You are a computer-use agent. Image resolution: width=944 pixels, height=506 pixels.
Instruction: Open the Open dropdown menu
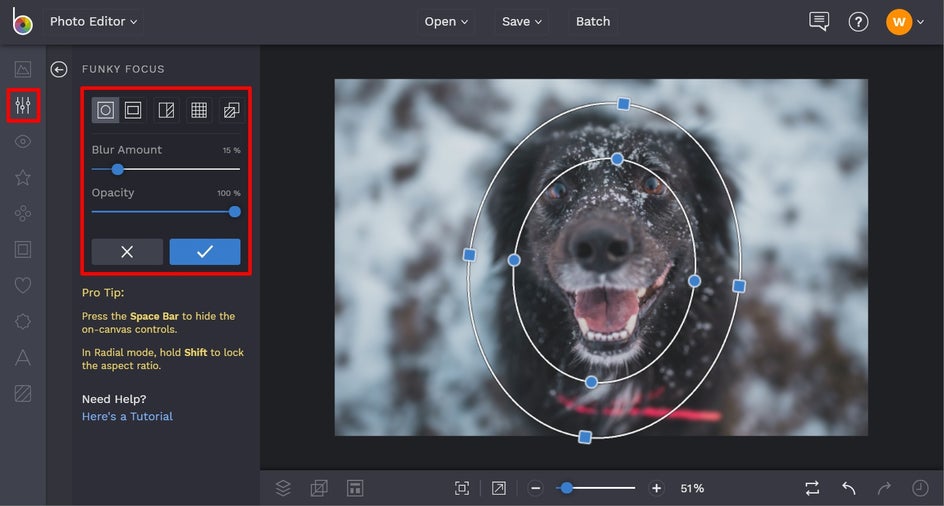[446, 21]
